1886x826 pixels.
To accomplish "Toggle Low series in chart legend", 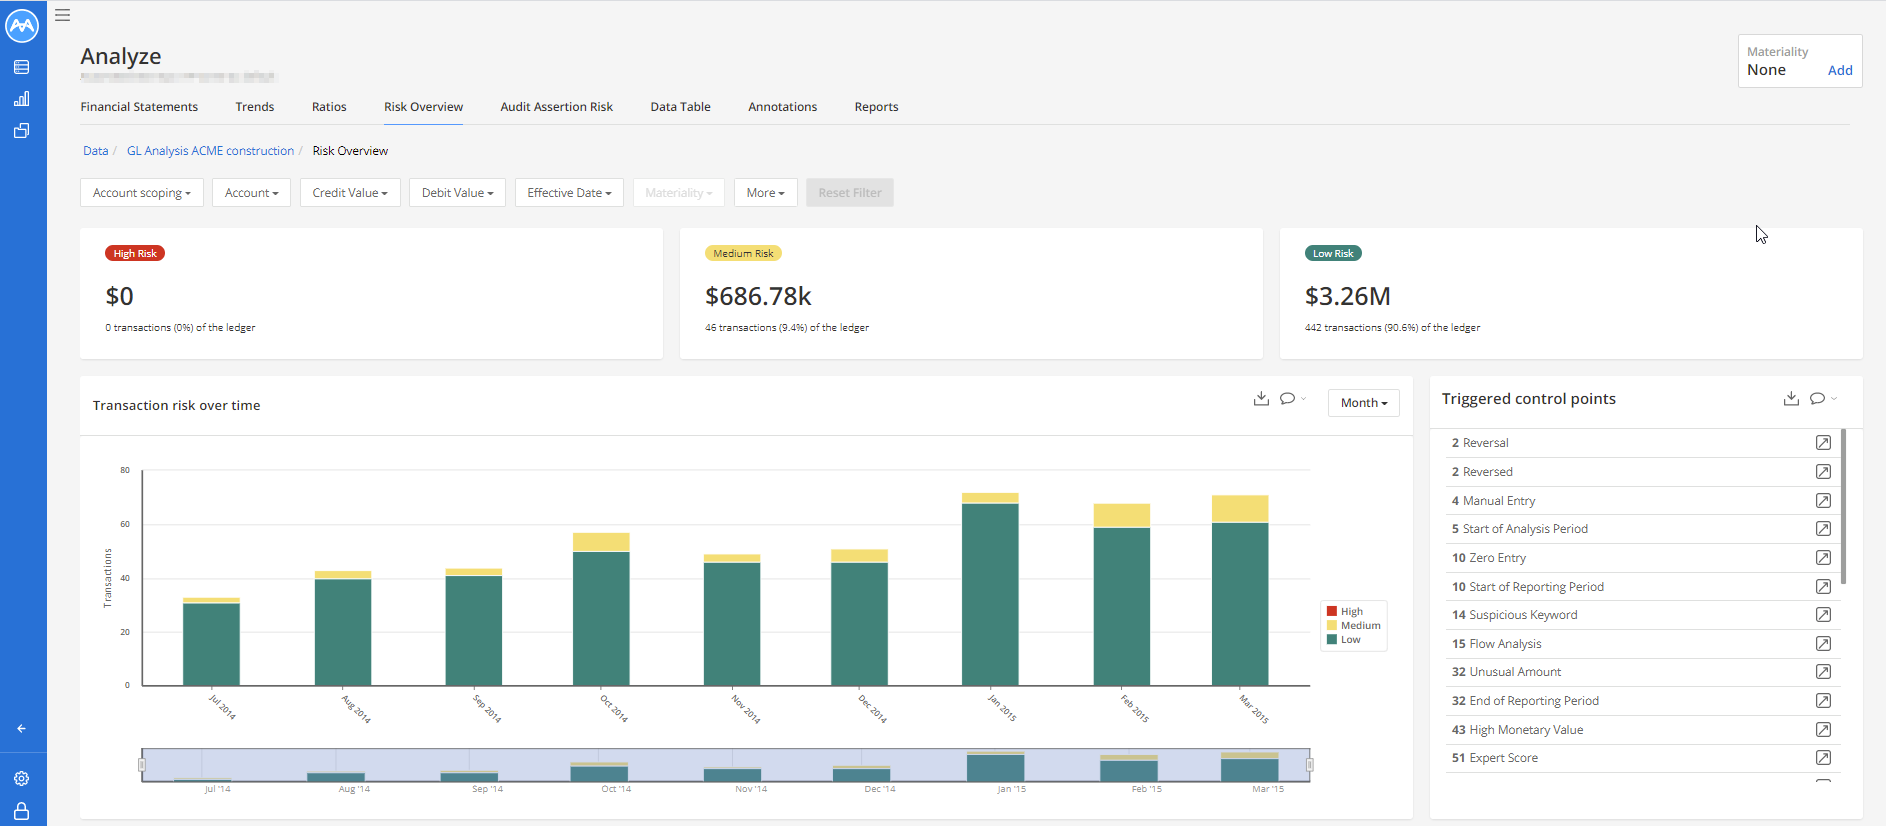I will click(1344, 639).
